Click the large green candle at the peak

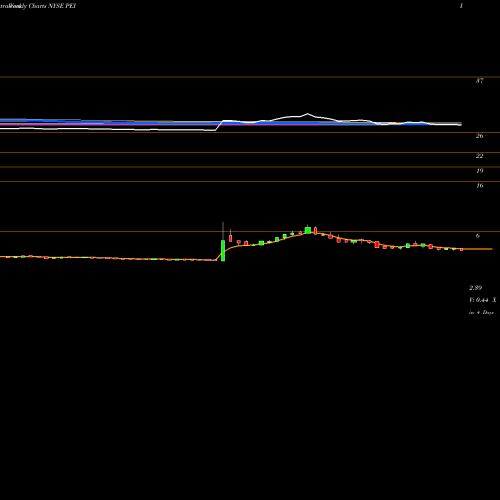click(x=308, y=230)
